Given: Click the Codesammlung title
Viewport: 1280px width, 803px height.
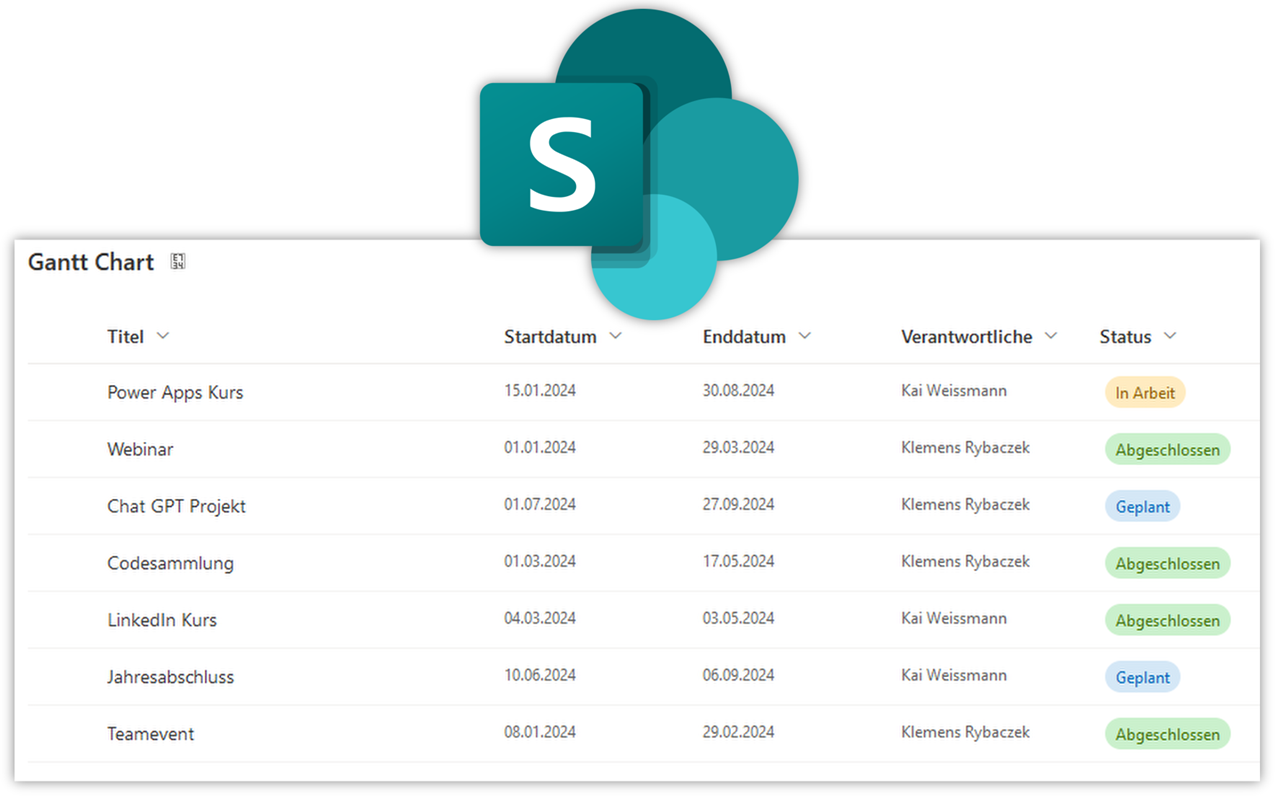Looking at the screenshot, I should click(170, 563).
